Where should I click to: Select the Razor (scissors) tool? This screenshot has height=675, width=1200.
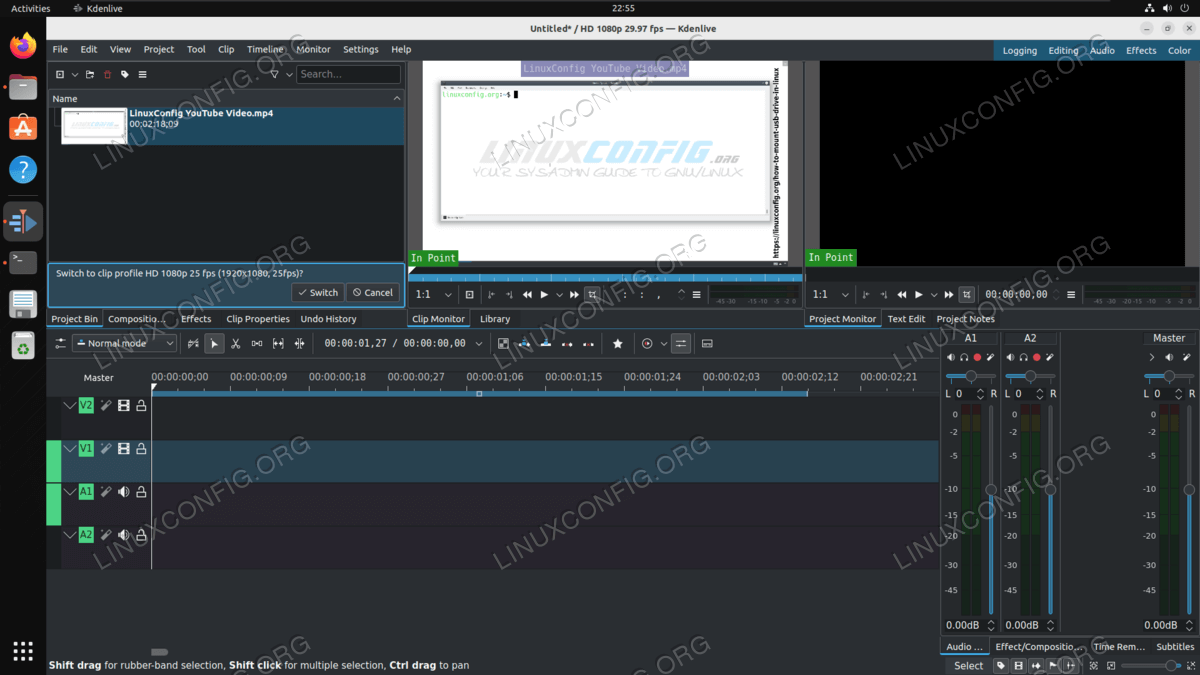pos(235,344)
